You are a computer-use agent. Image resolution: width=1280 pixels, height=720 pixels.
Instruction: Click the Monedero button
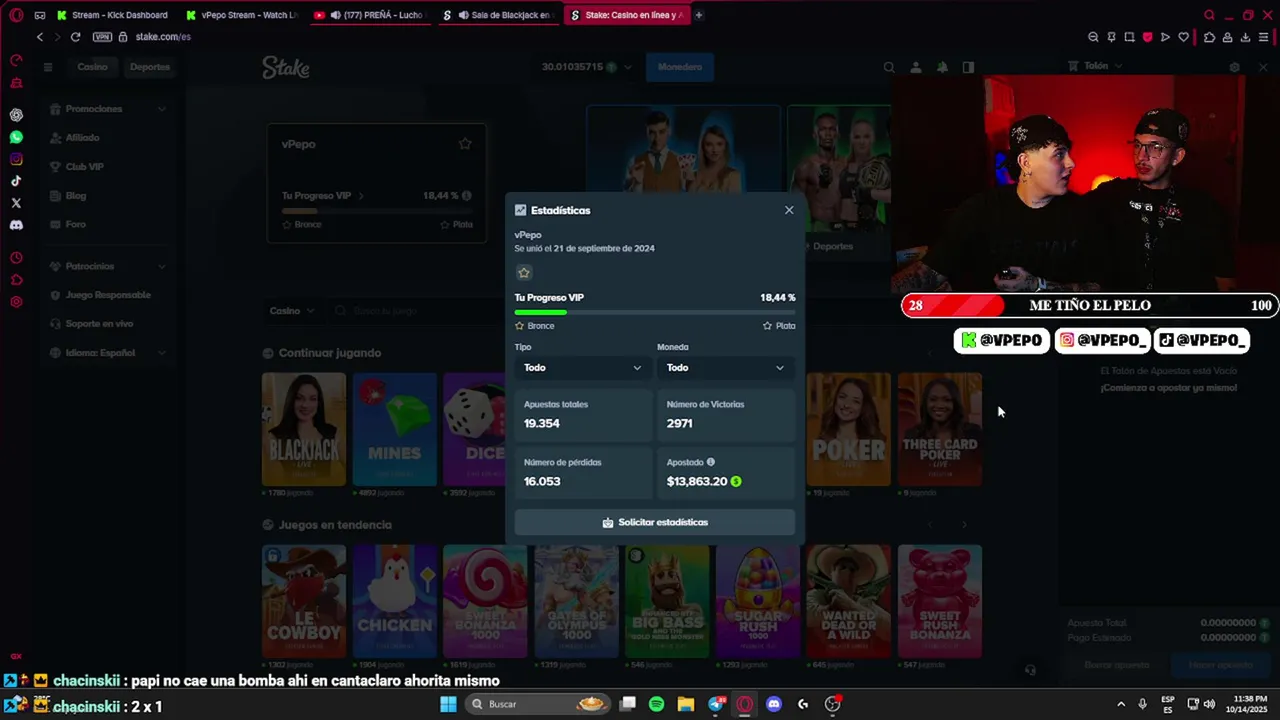(x=679, y=67)
